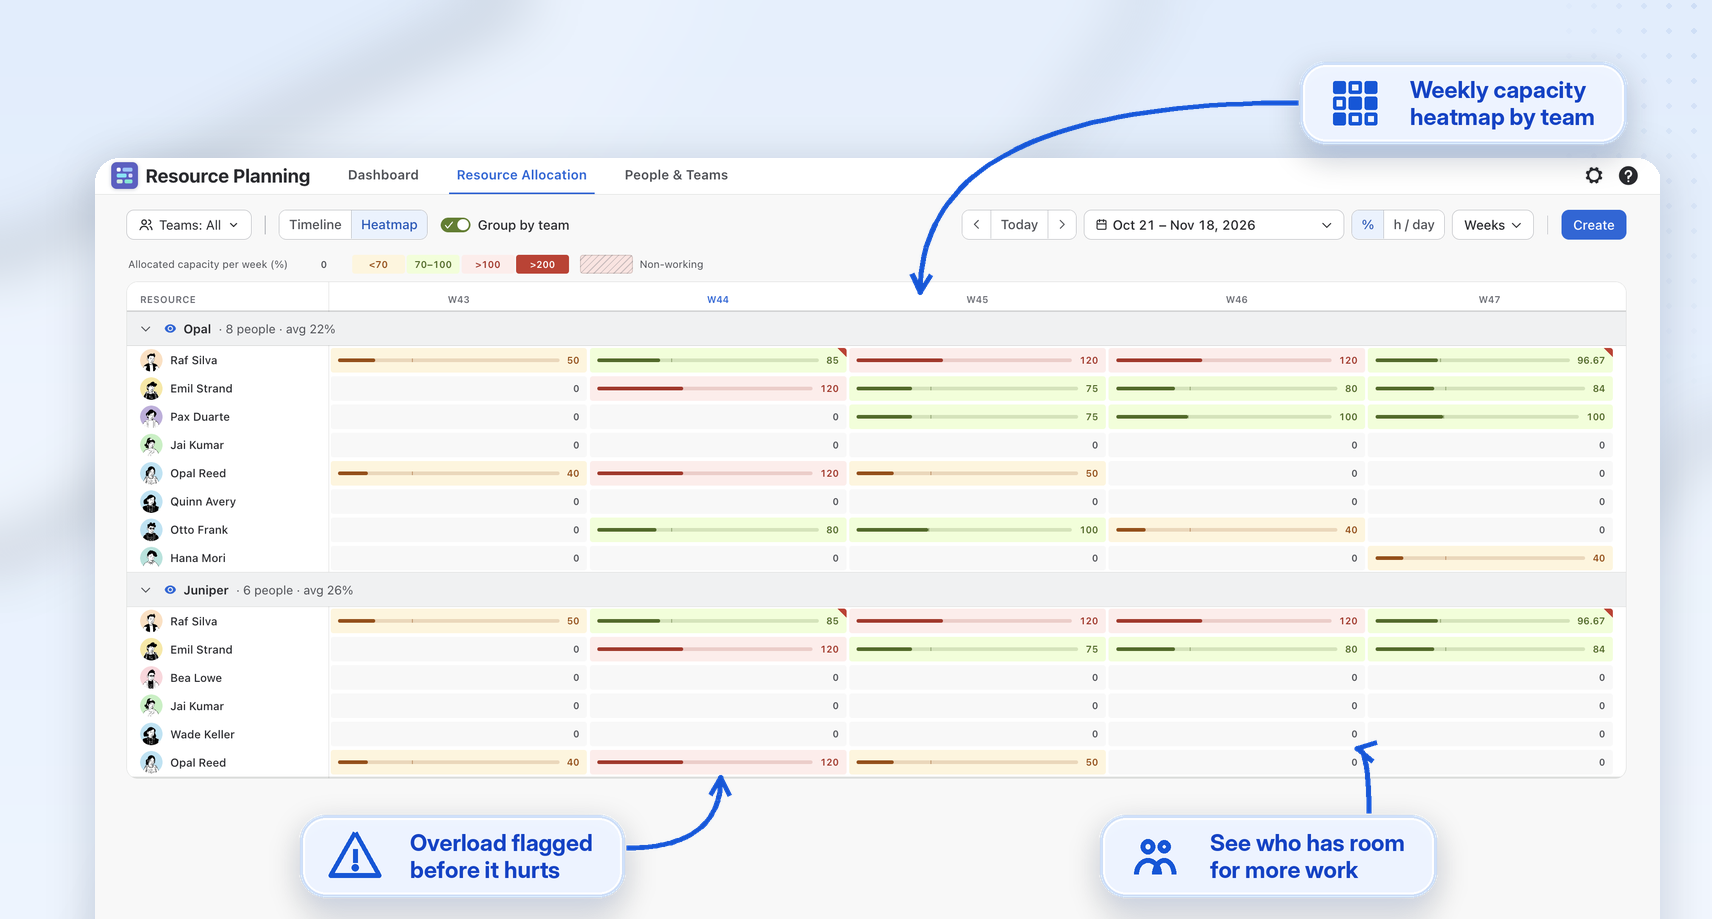
Task: Open the Dashboard tab
Action: point(383,175)
